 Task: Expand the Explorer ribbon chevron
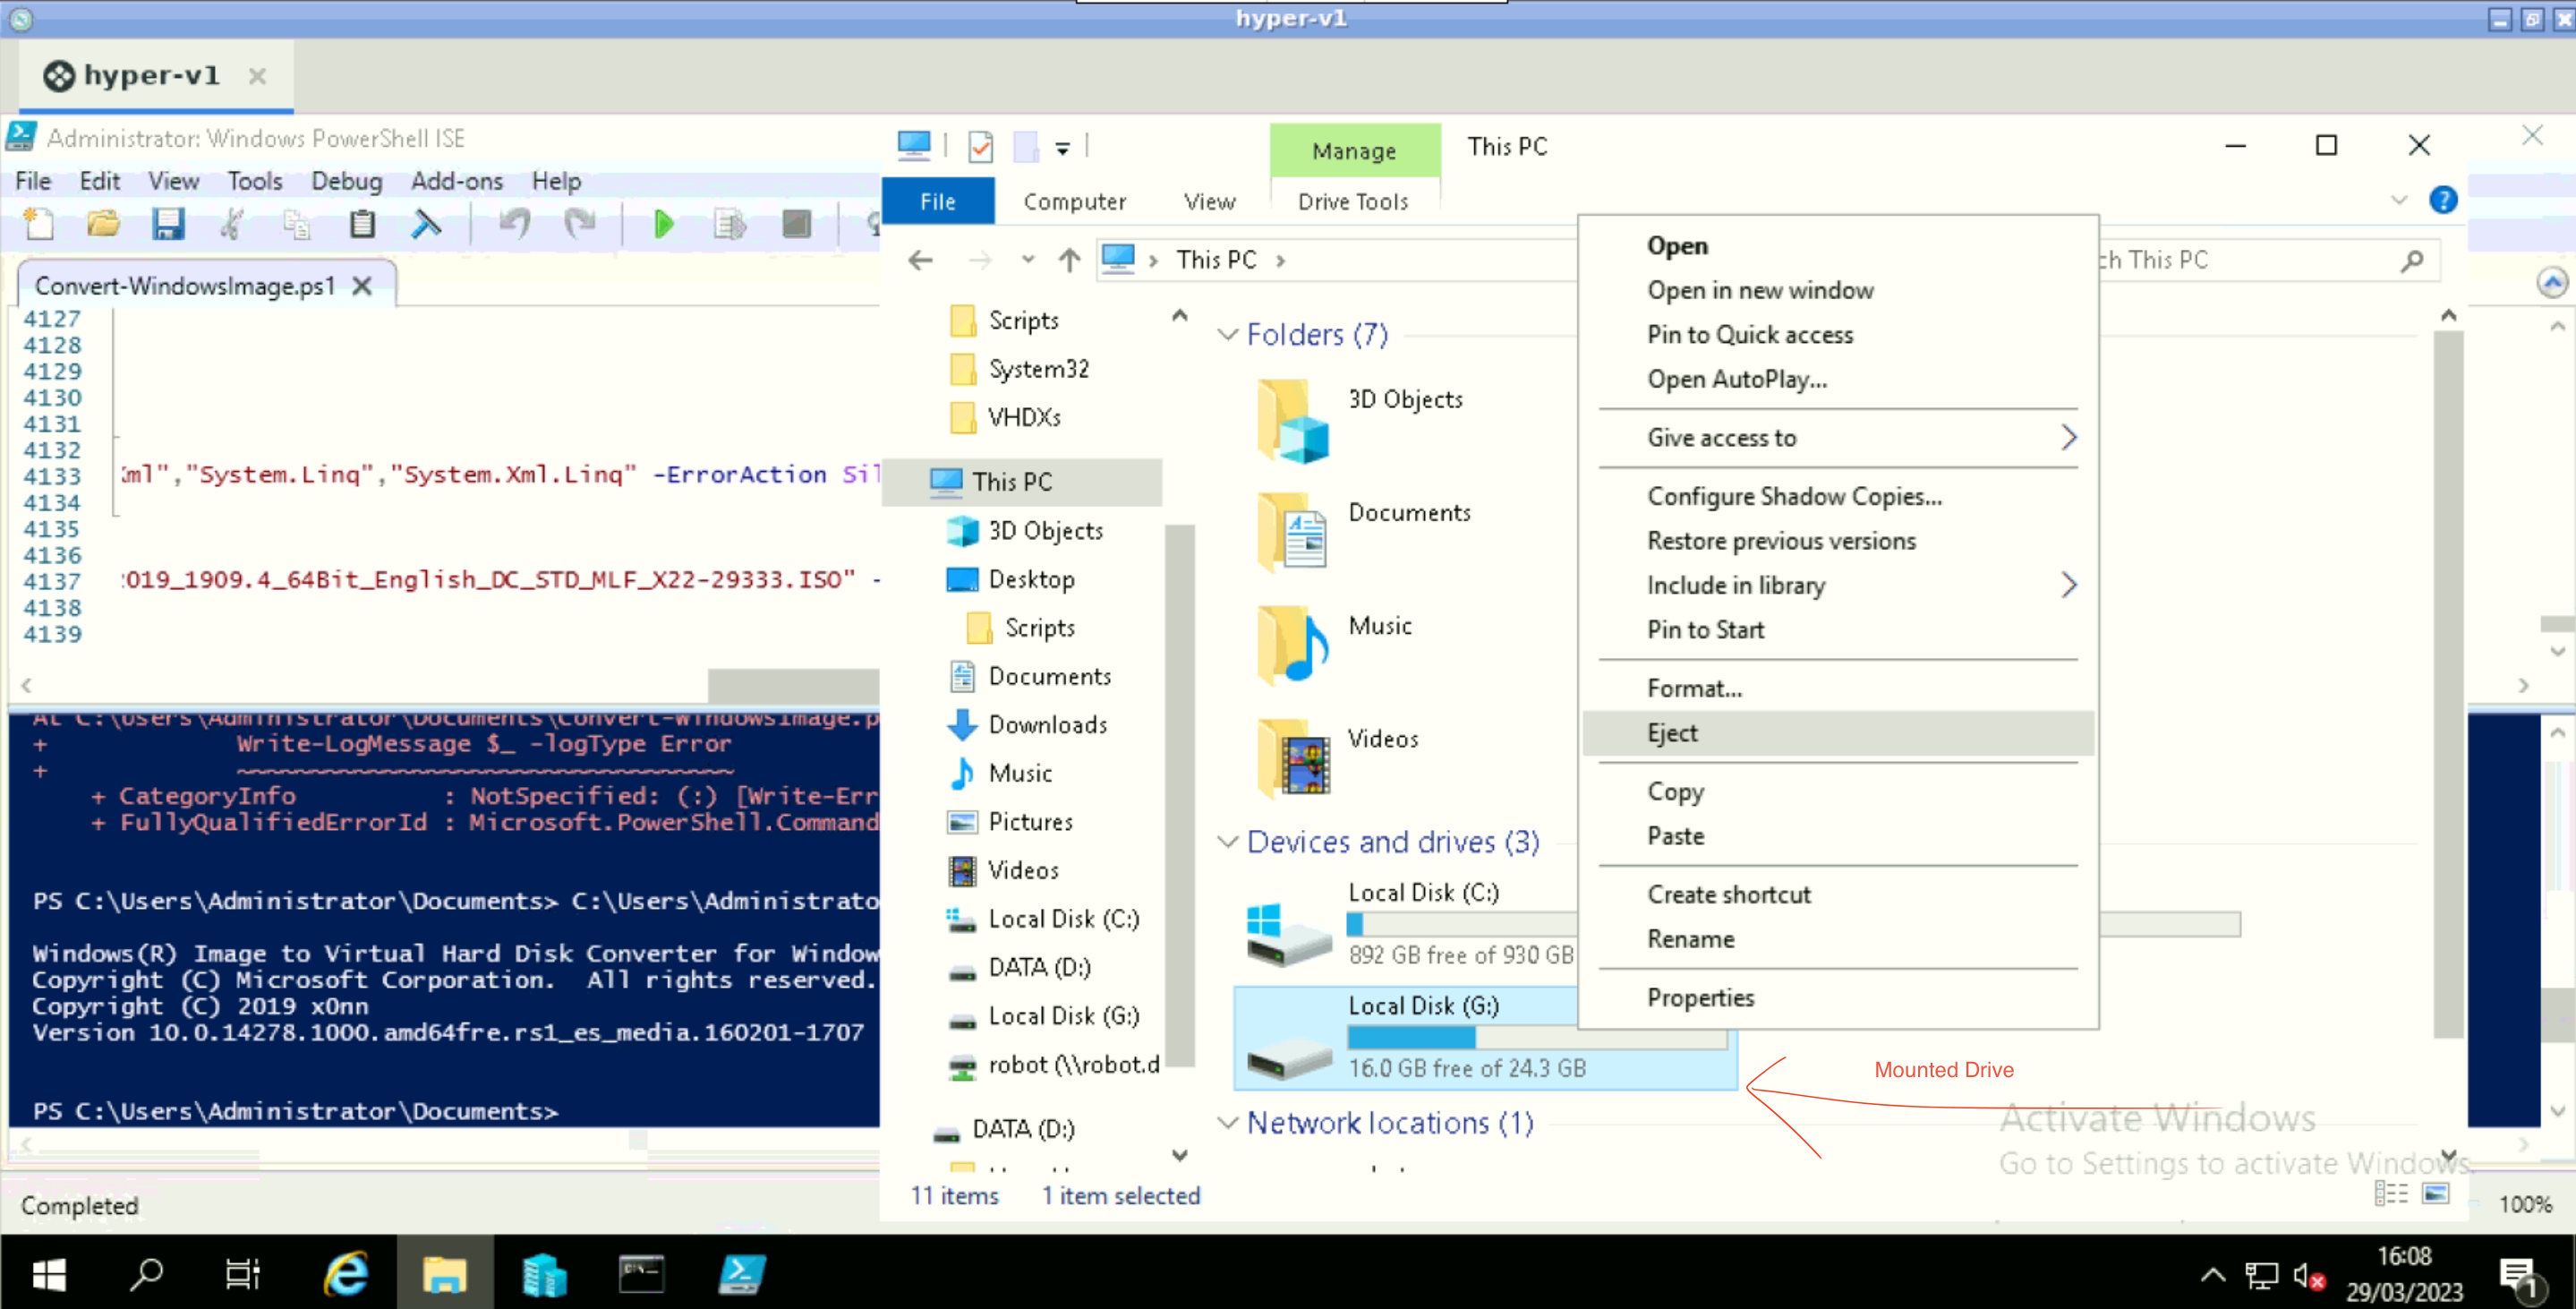coord(2398,200)
